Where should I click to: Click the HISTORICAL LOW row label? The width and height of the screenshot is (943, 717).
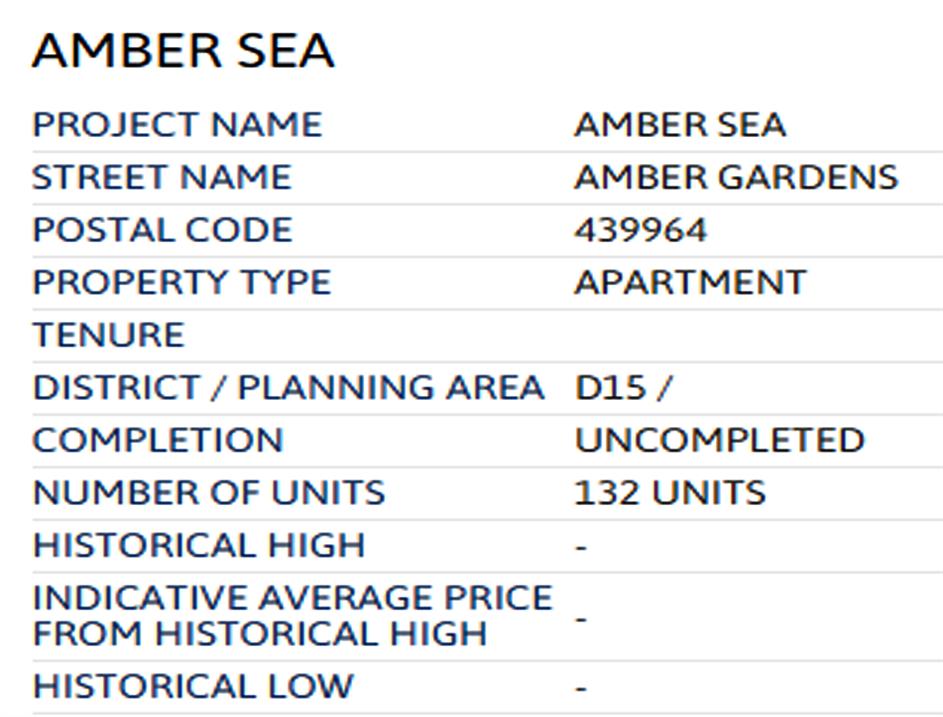[193, 687]
